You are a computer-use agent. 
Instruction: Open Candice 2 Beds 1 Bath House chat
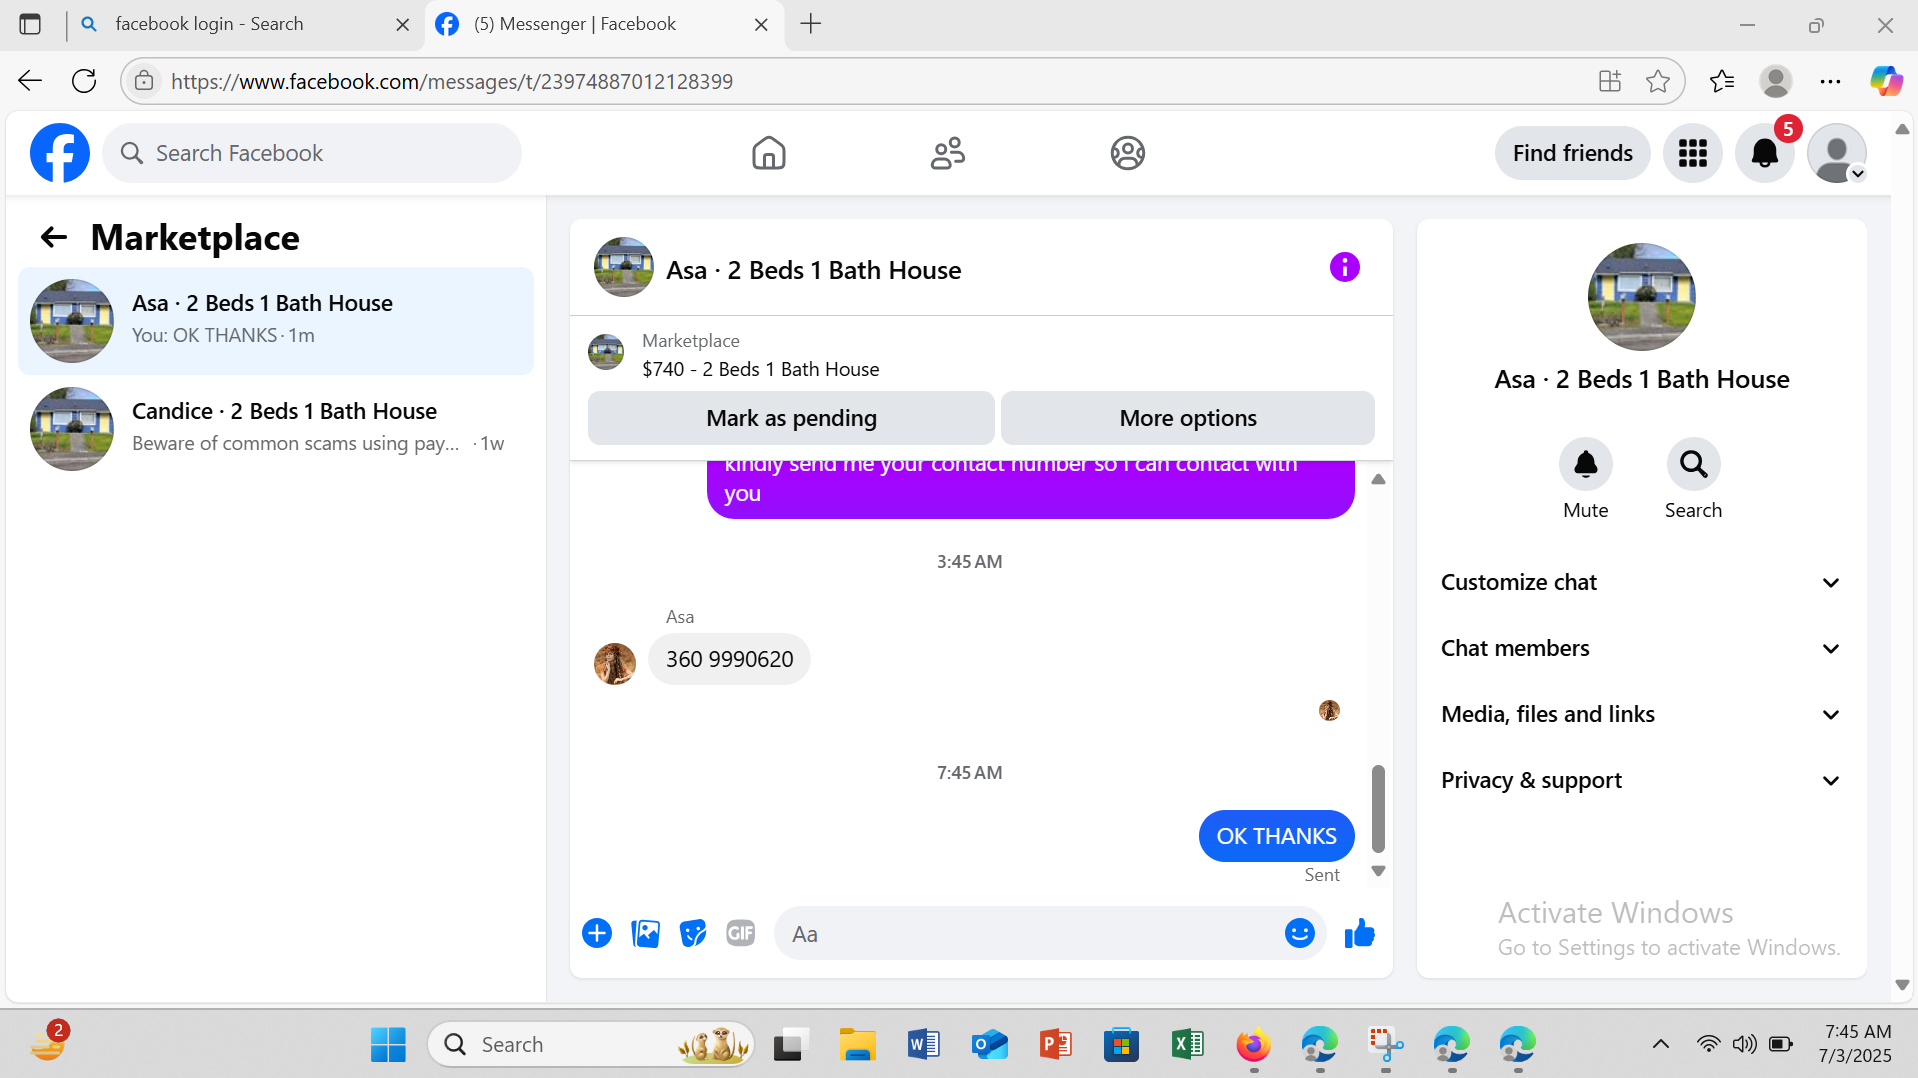pos(276,428)
